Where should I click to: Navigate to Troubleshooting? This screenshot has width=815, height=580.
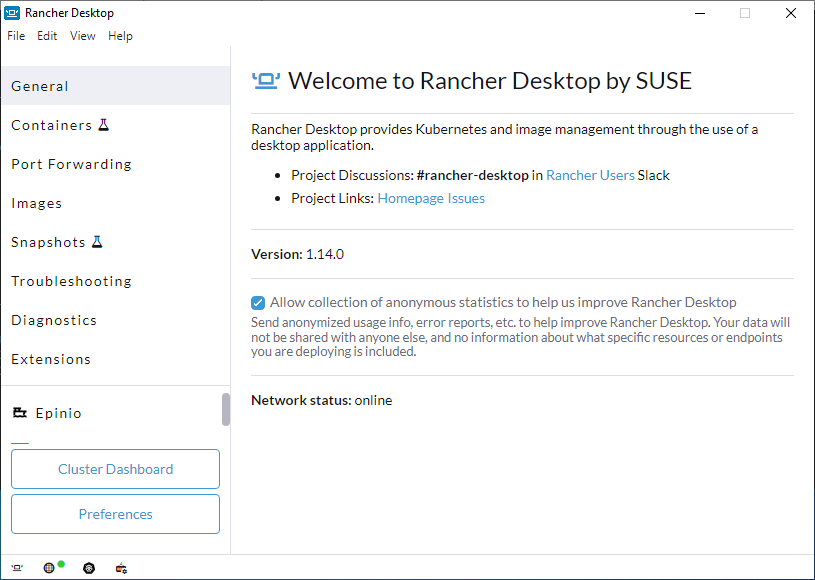[x=115, y=281]
